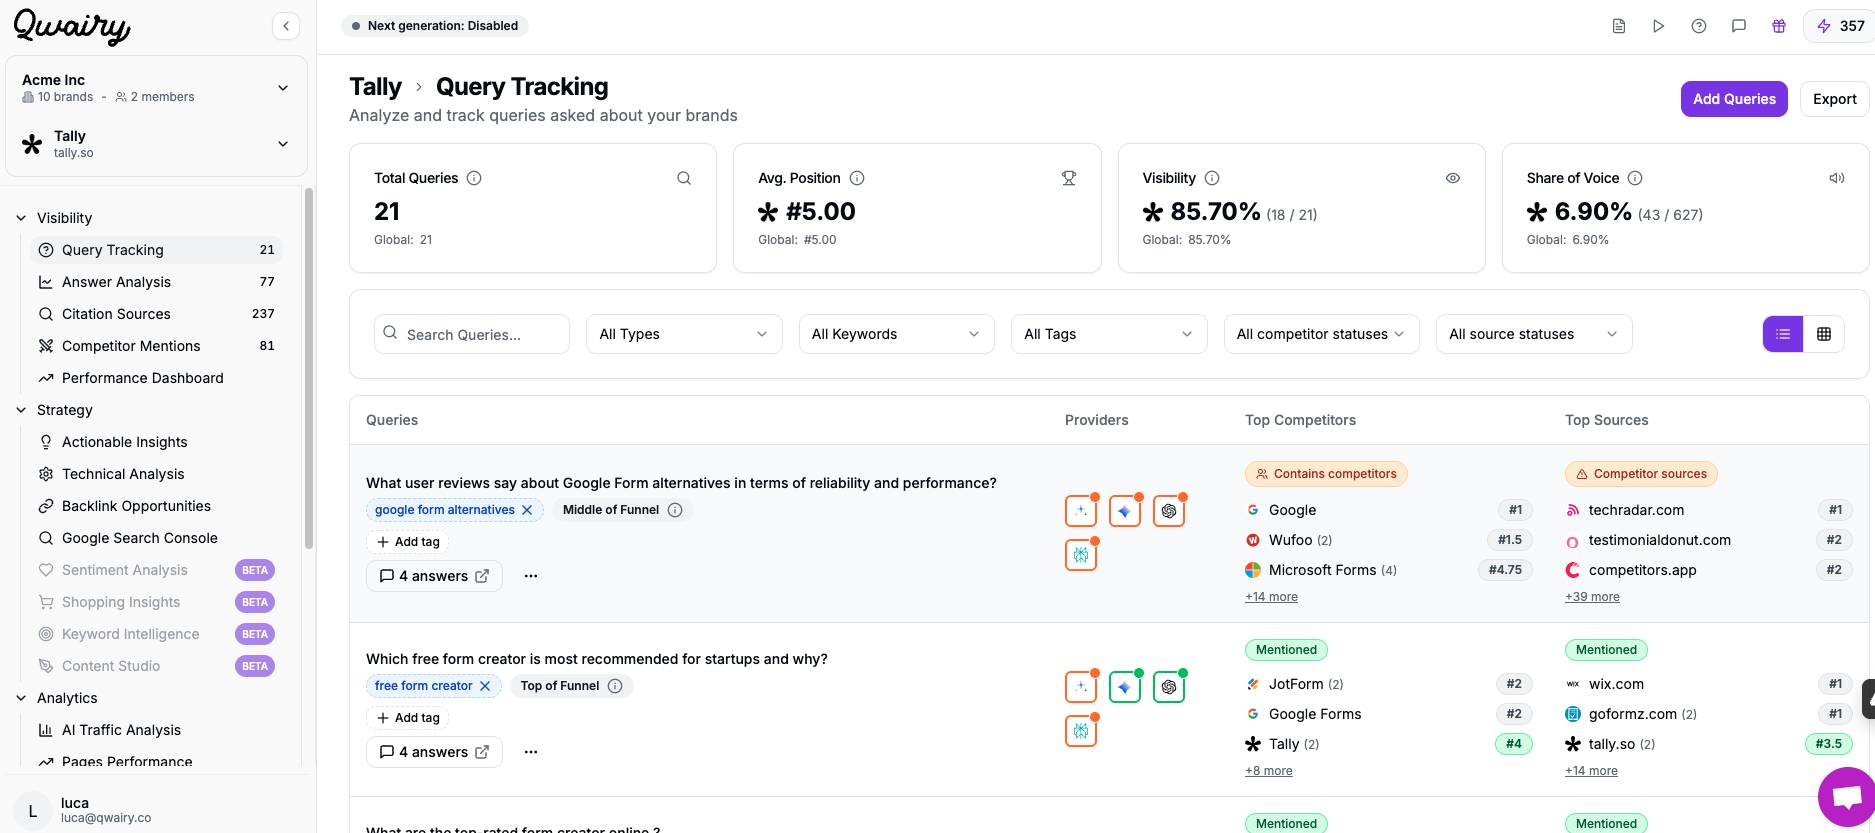Switch to list view layout
This screenshot has height=833, width=1875.
point(1783,334)
